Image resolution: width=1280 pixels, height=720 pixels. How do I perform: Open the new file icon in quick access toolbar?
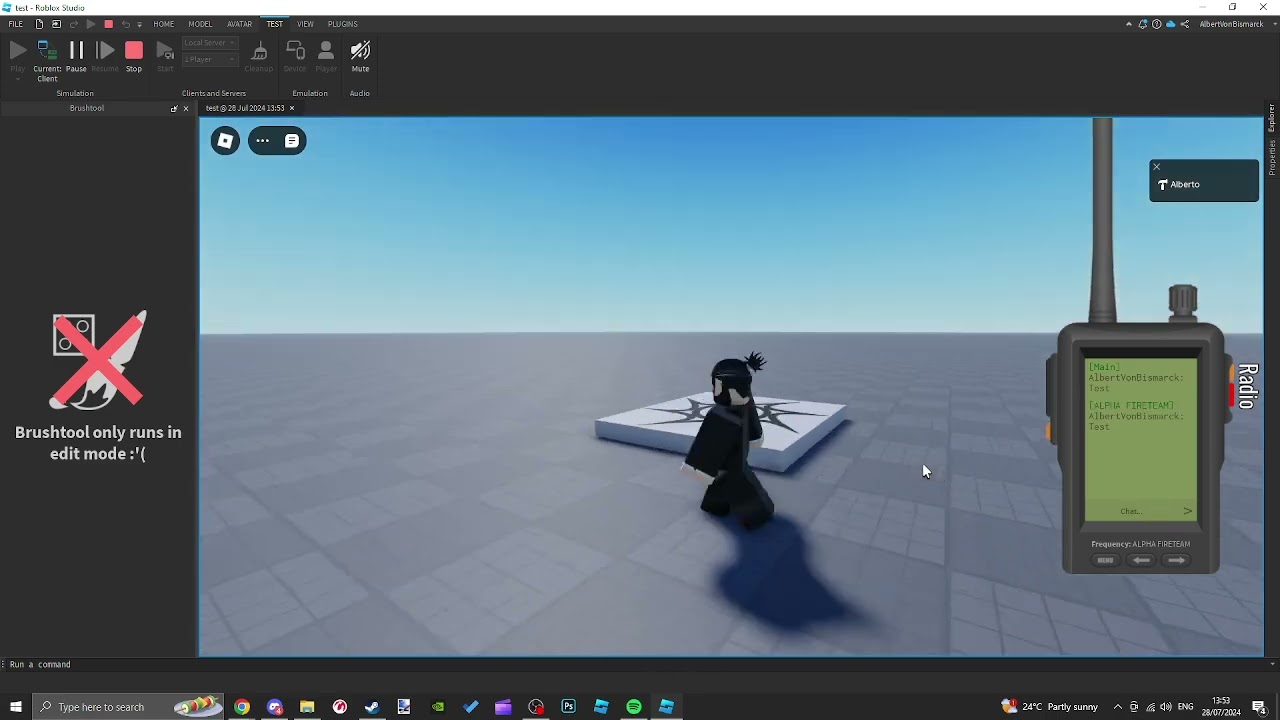[x=39, y=24]
